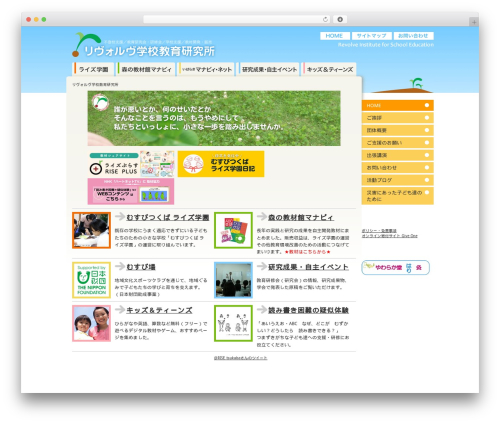
Task: Open the サイトマップ top link
Action: pyautogui.click(x=371, y=36)
